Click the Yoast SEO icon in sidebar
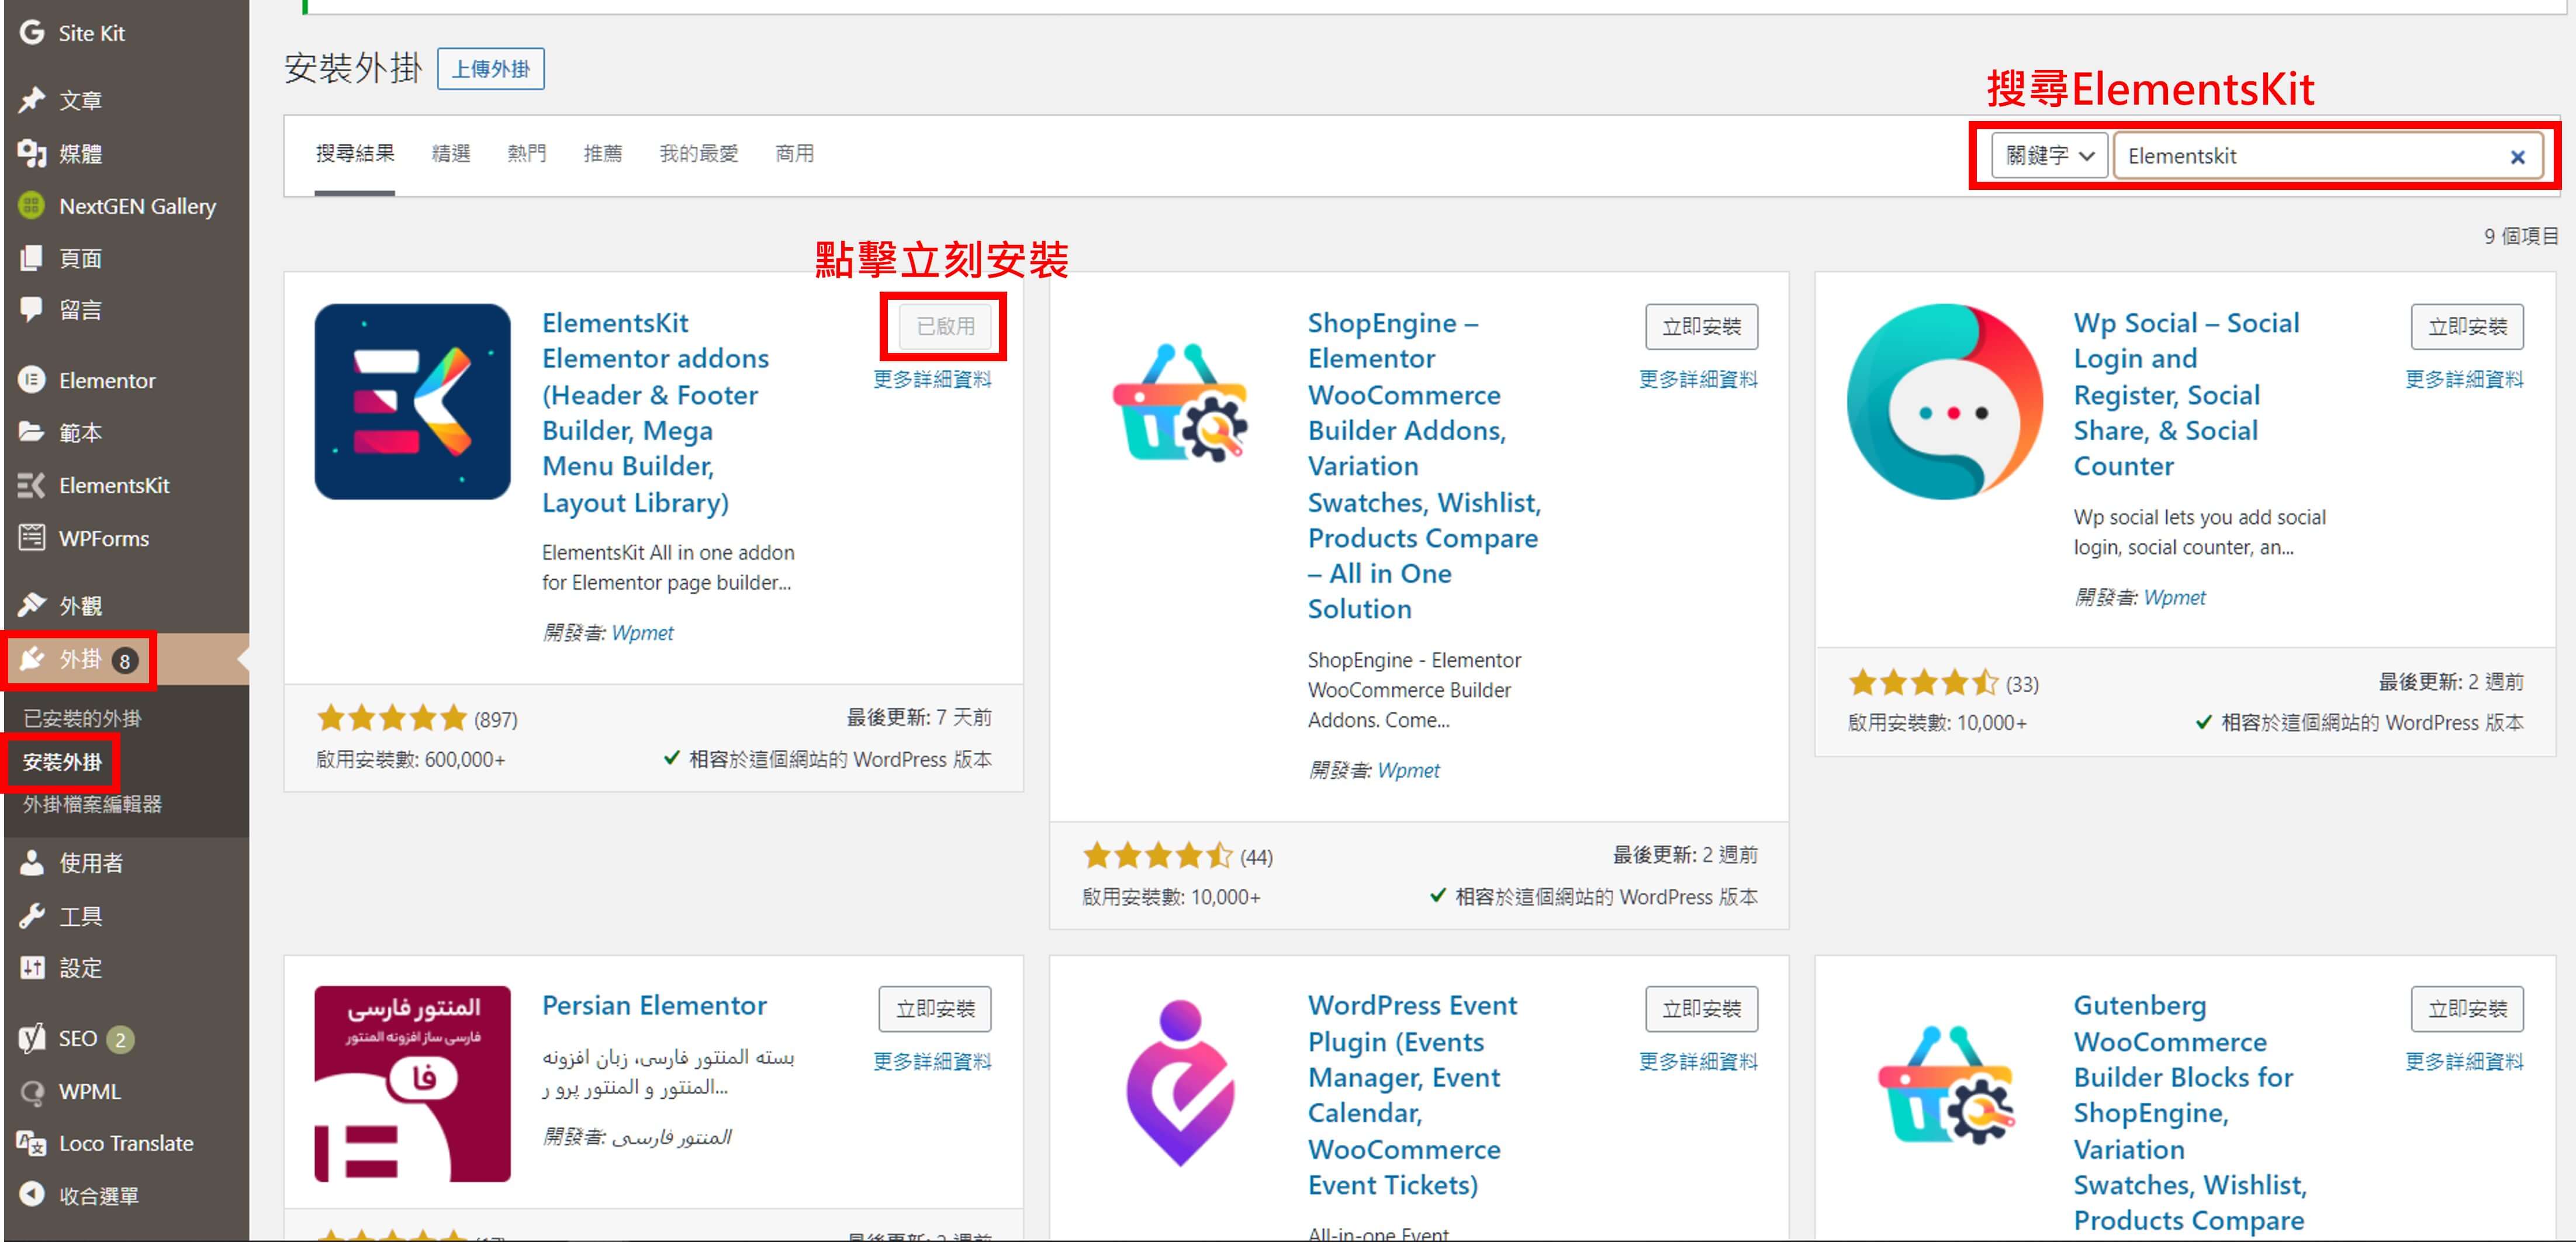2576x1242 pixels. 32,1038
